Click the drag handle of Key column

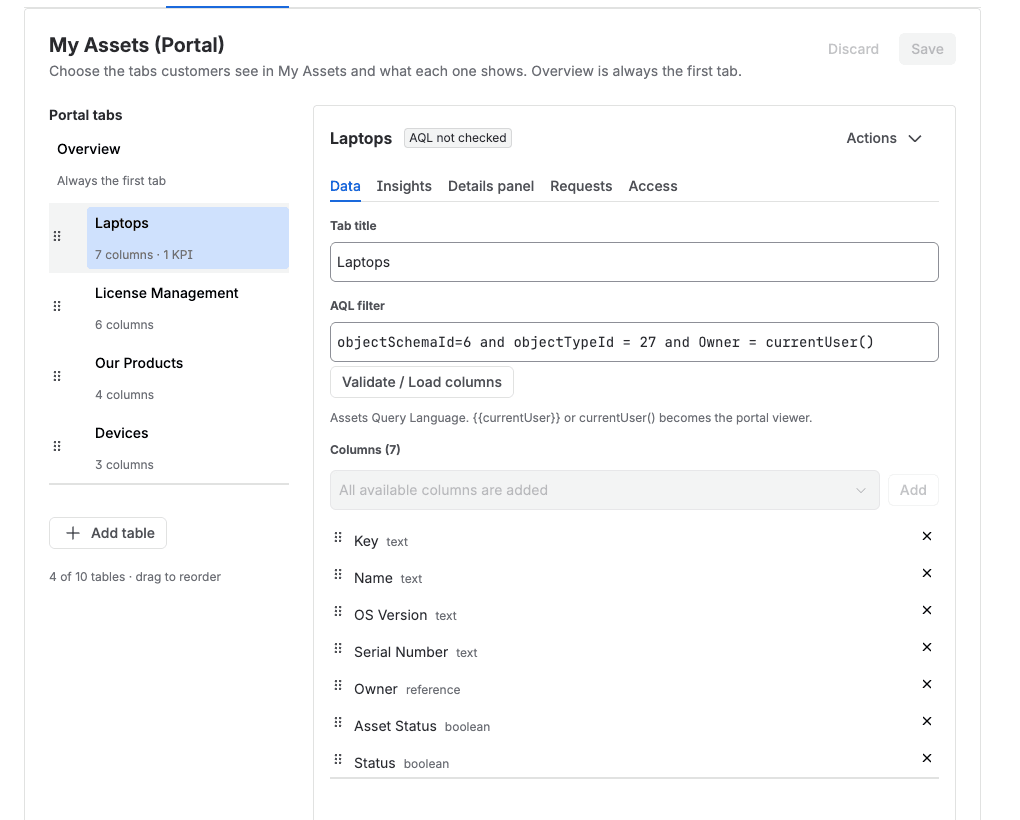pyautogui.click(x=338, y=537)
